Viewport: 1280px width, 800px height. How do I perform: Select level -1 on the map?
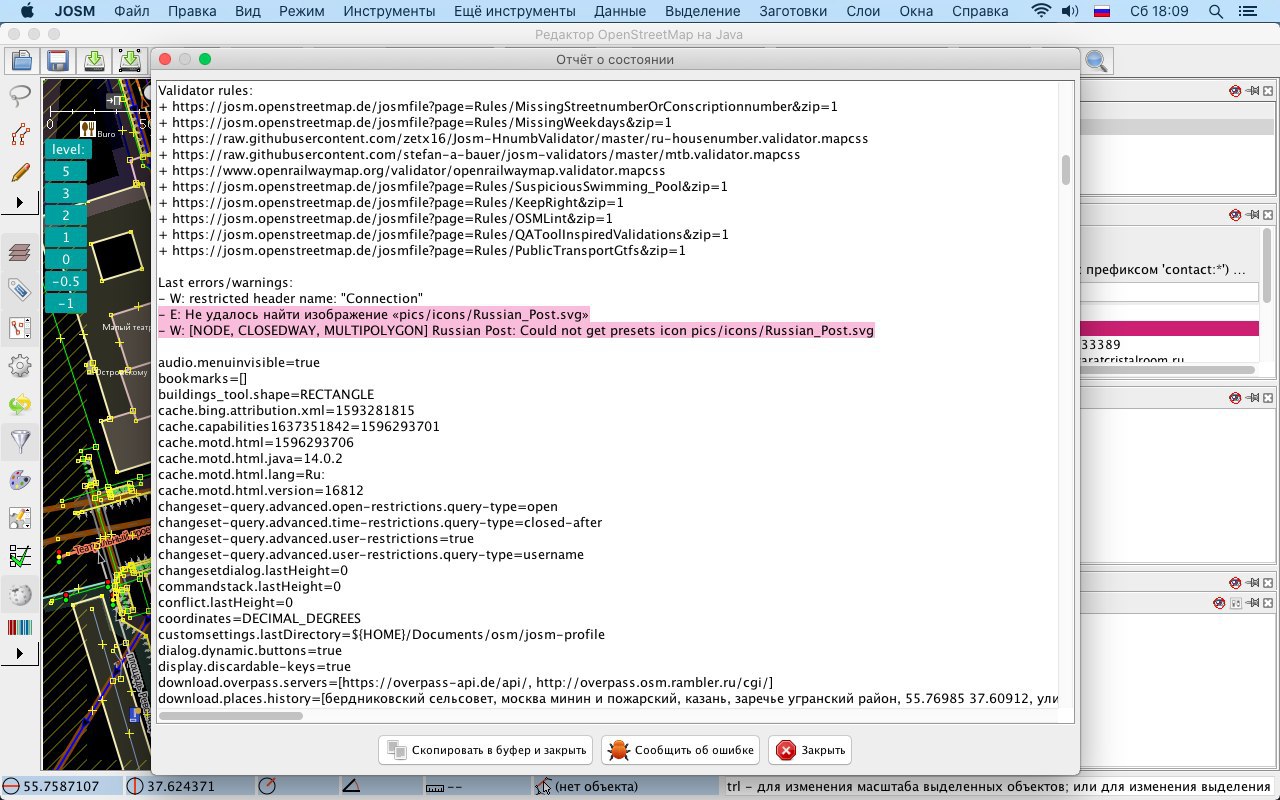coord(66,303)
